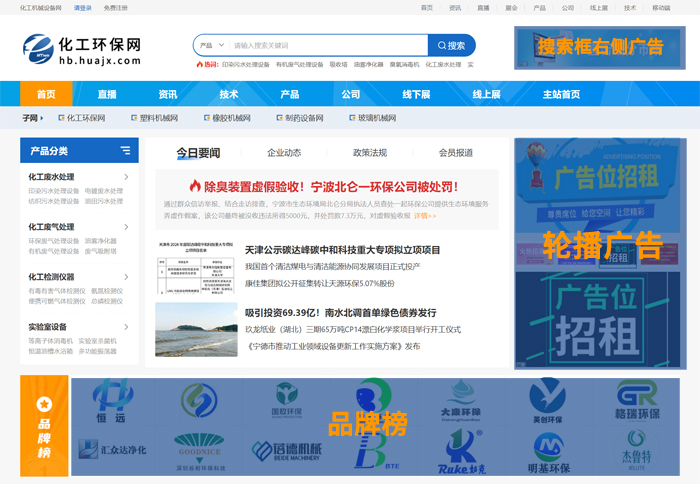The height and width of the screenshot is (484, 700).
Task: Open 直播 in the main navigation bar
Action: pos(107,94)
